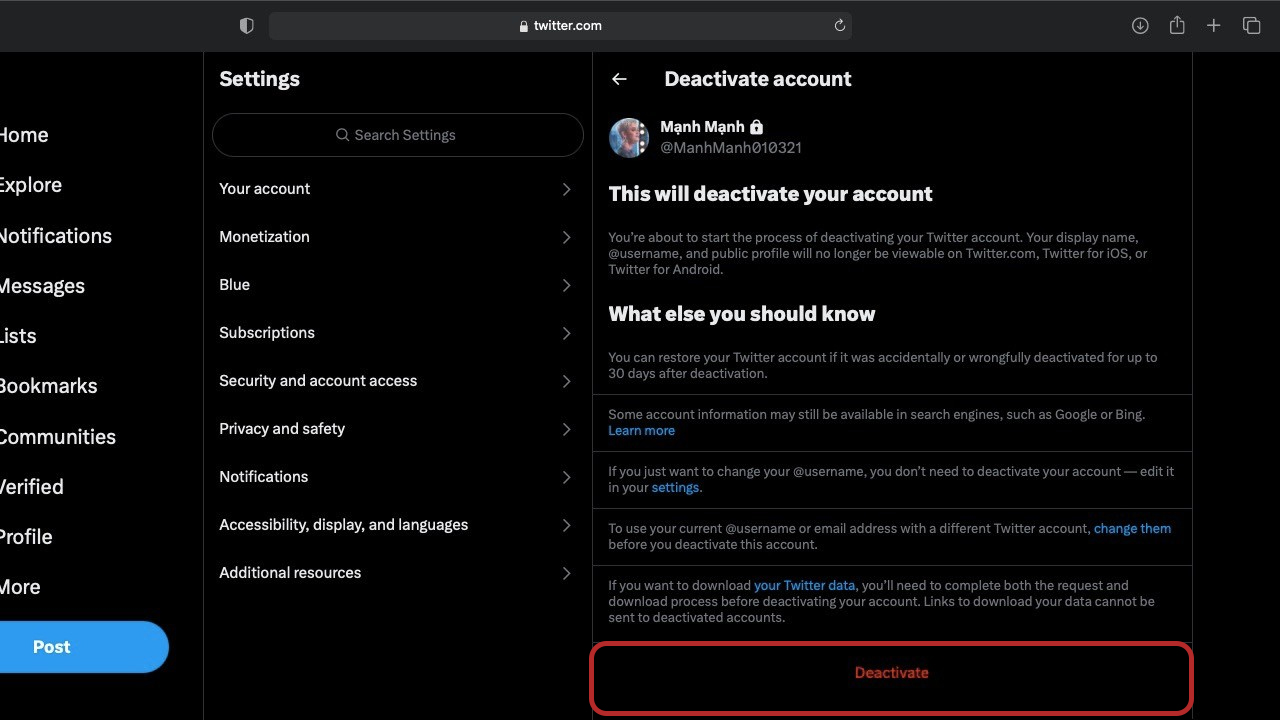The image size is (1280, 720).
Task: Open Bookmarks in left navigation
Action: (x=49, y=386)
